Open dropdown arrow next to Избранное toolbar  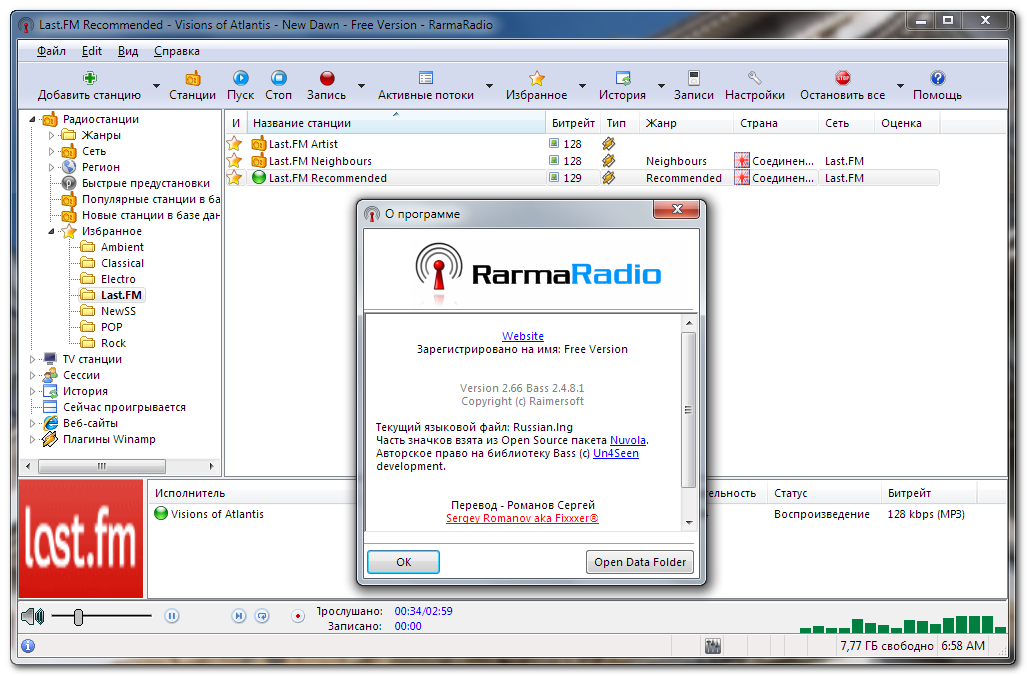coord(582,86)
